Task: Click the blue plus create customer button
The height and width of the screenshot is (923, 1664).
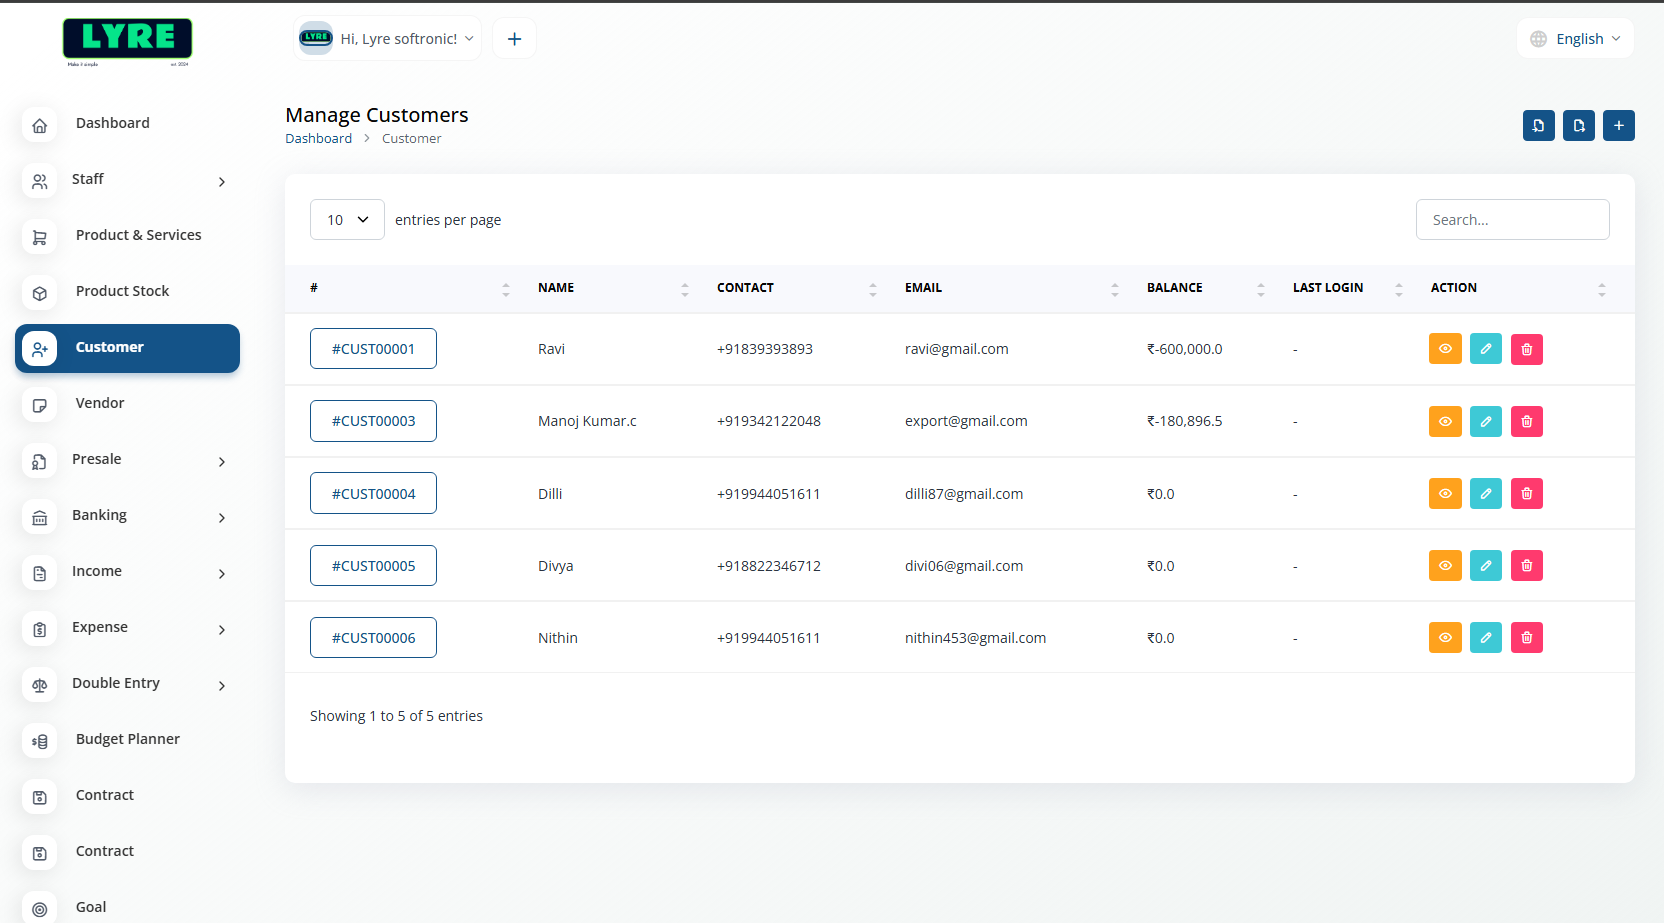Action: click(x=1618, y=126)
